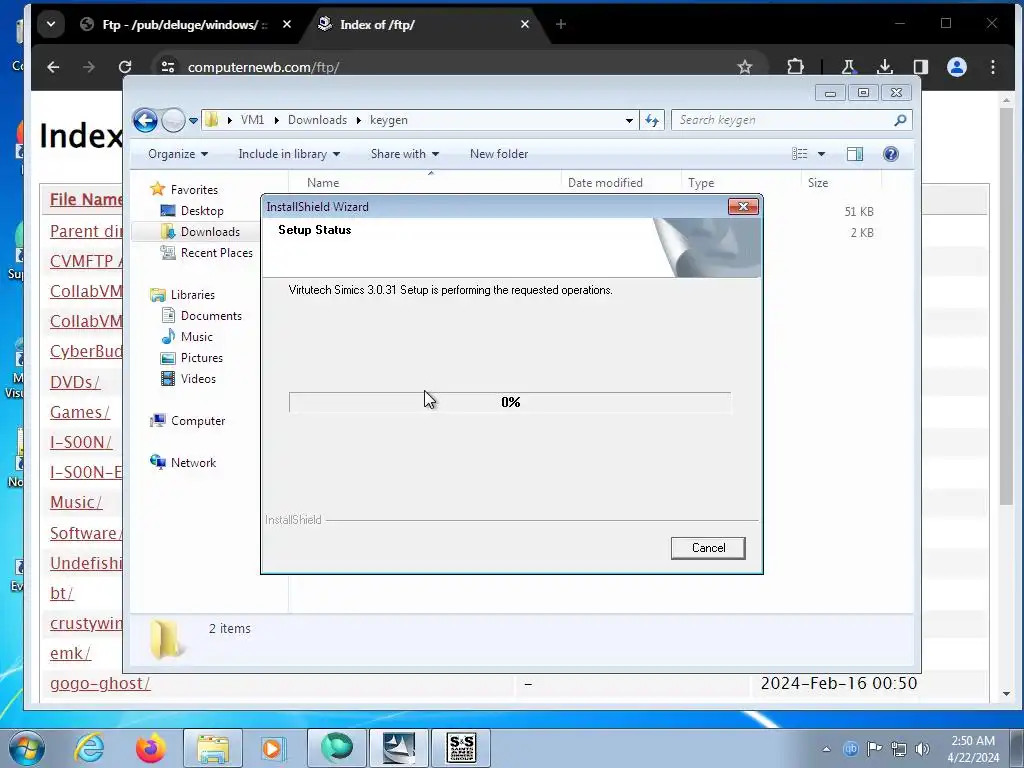The image size is (1024, 768).
Task: Select Libraries in the navigation pane
Action: point(193,295)
